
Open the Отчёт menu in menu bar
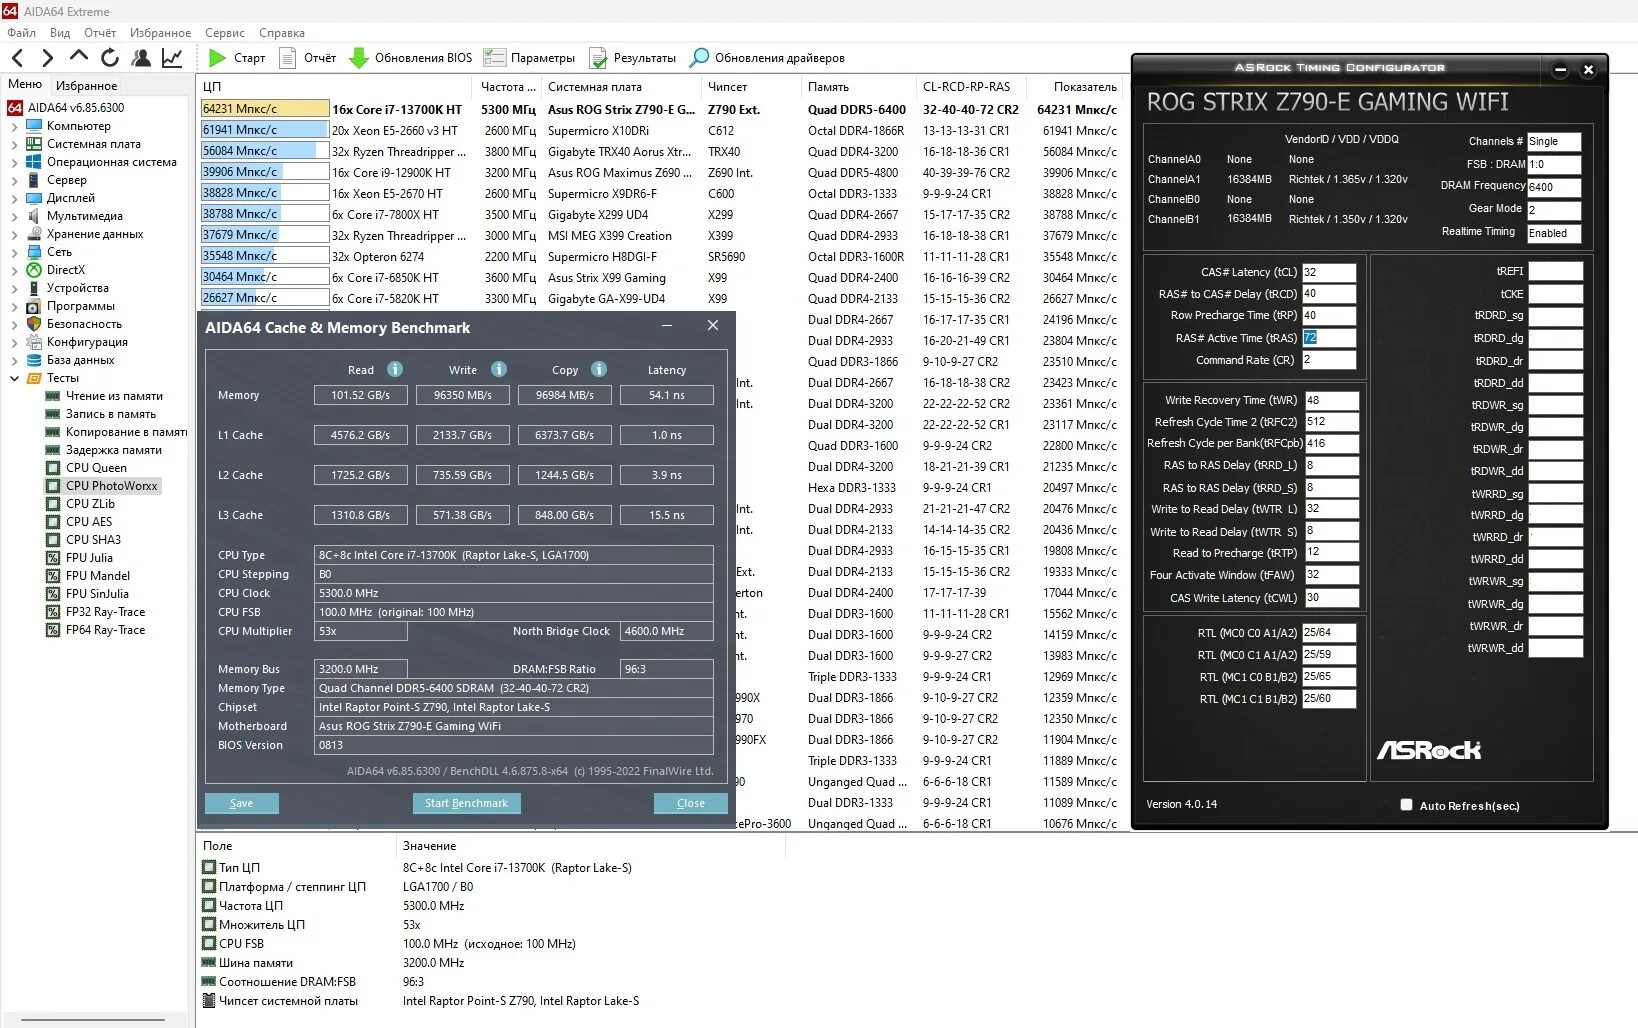(x=100, y=33)
